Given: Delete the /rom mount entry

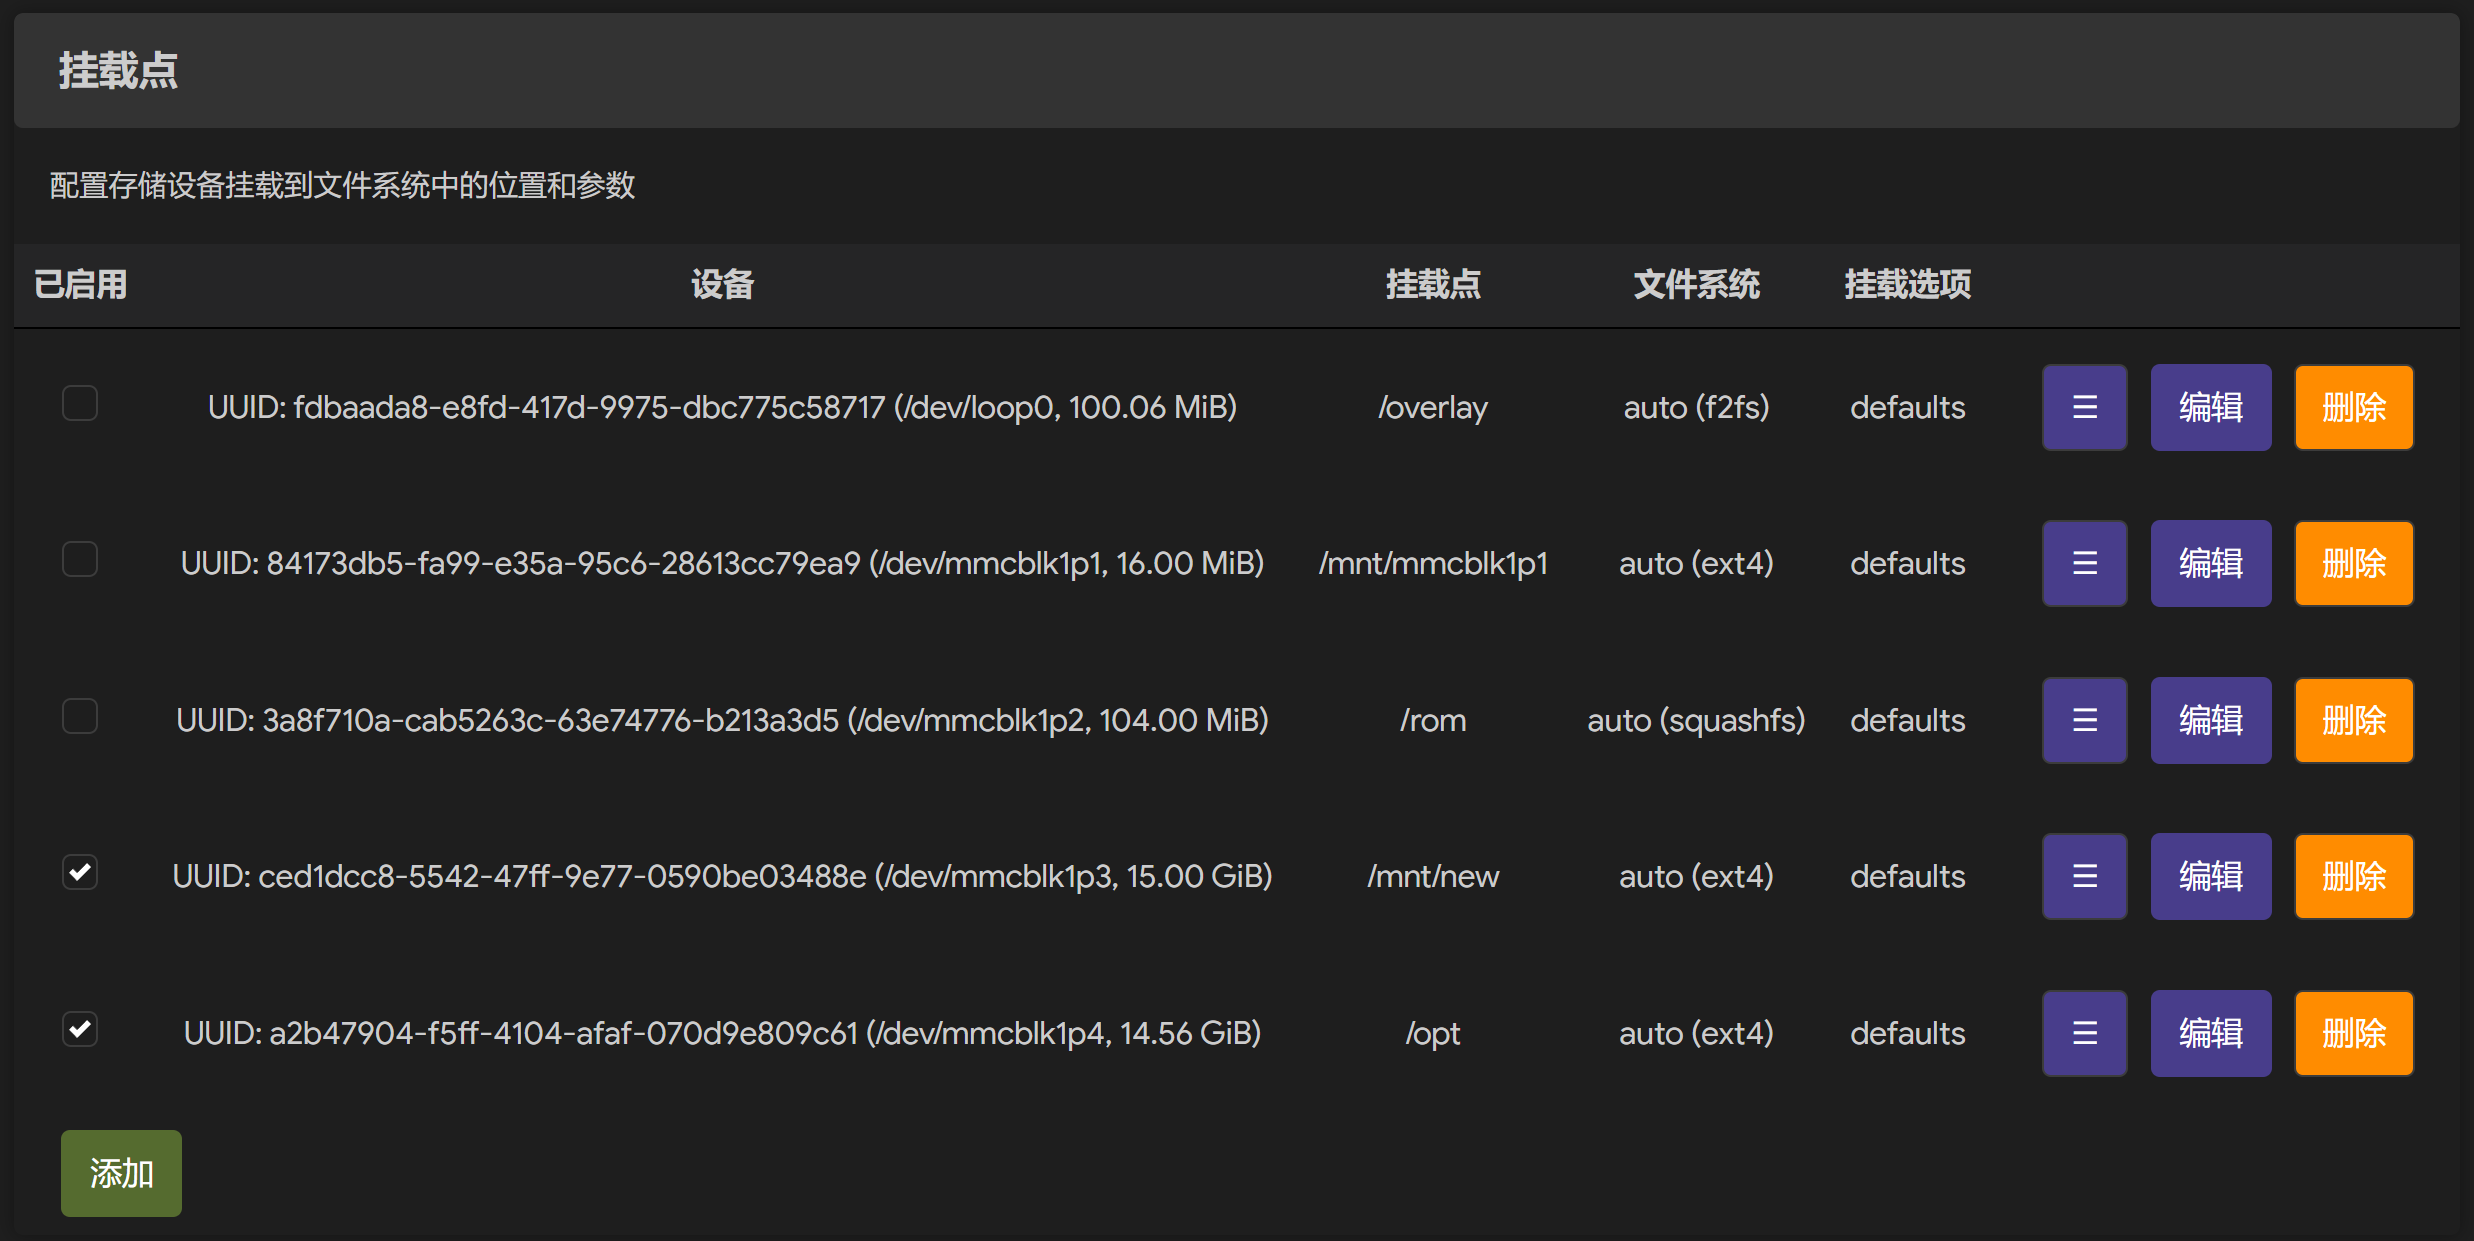Looking at the screenshot, I should (2353, 720).
